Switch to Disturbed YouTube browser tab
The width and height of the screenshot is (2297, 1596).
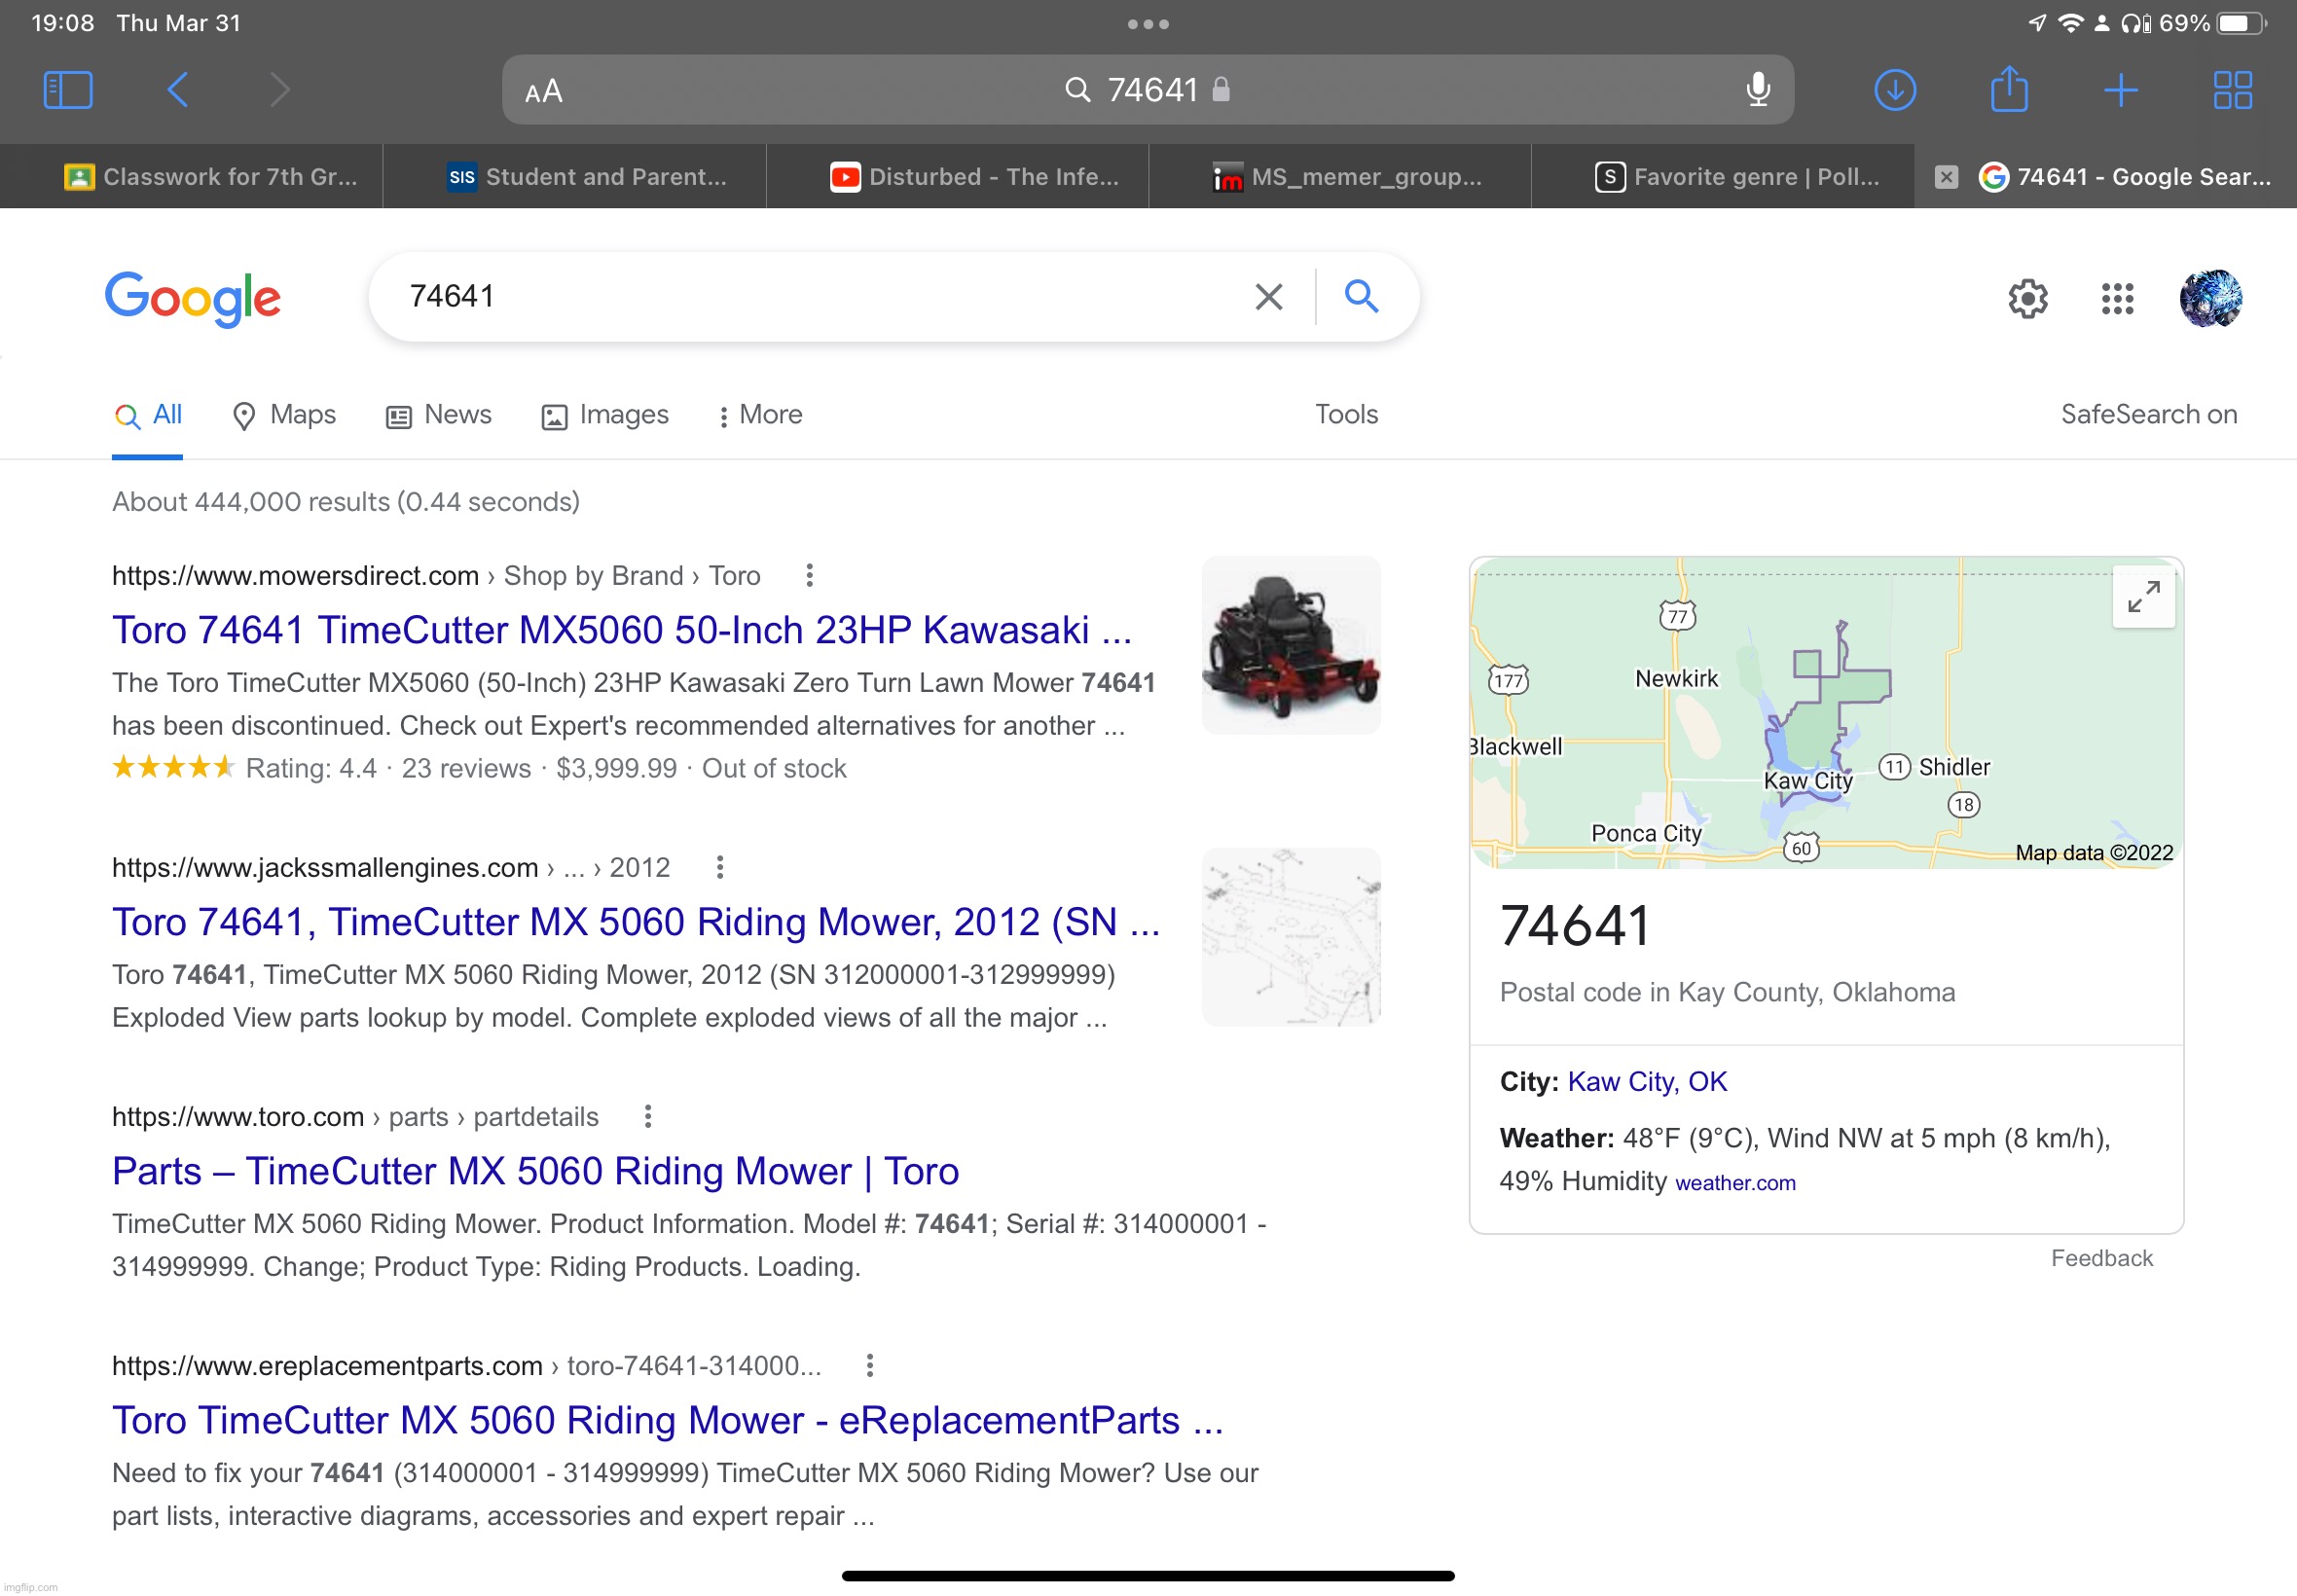975,177
